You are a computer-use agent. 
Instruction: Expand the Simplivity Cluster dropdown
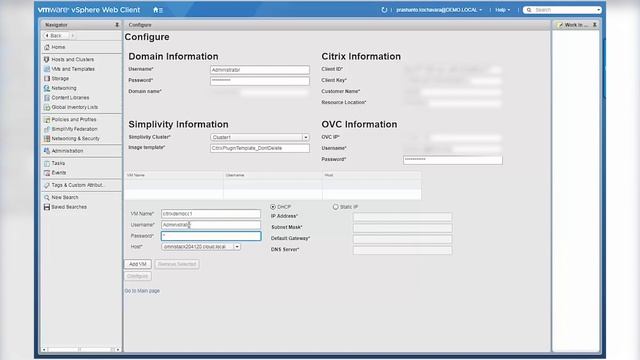pos(305,138)
